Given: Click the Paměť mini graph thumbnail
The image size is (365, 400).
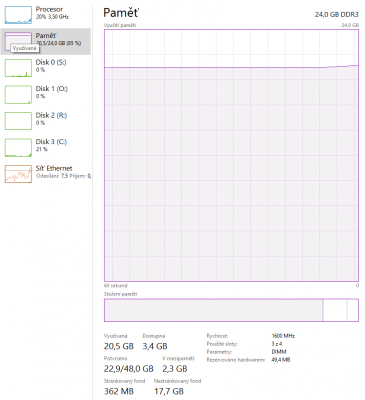Looking at the screenshot, I should point(18,41).
